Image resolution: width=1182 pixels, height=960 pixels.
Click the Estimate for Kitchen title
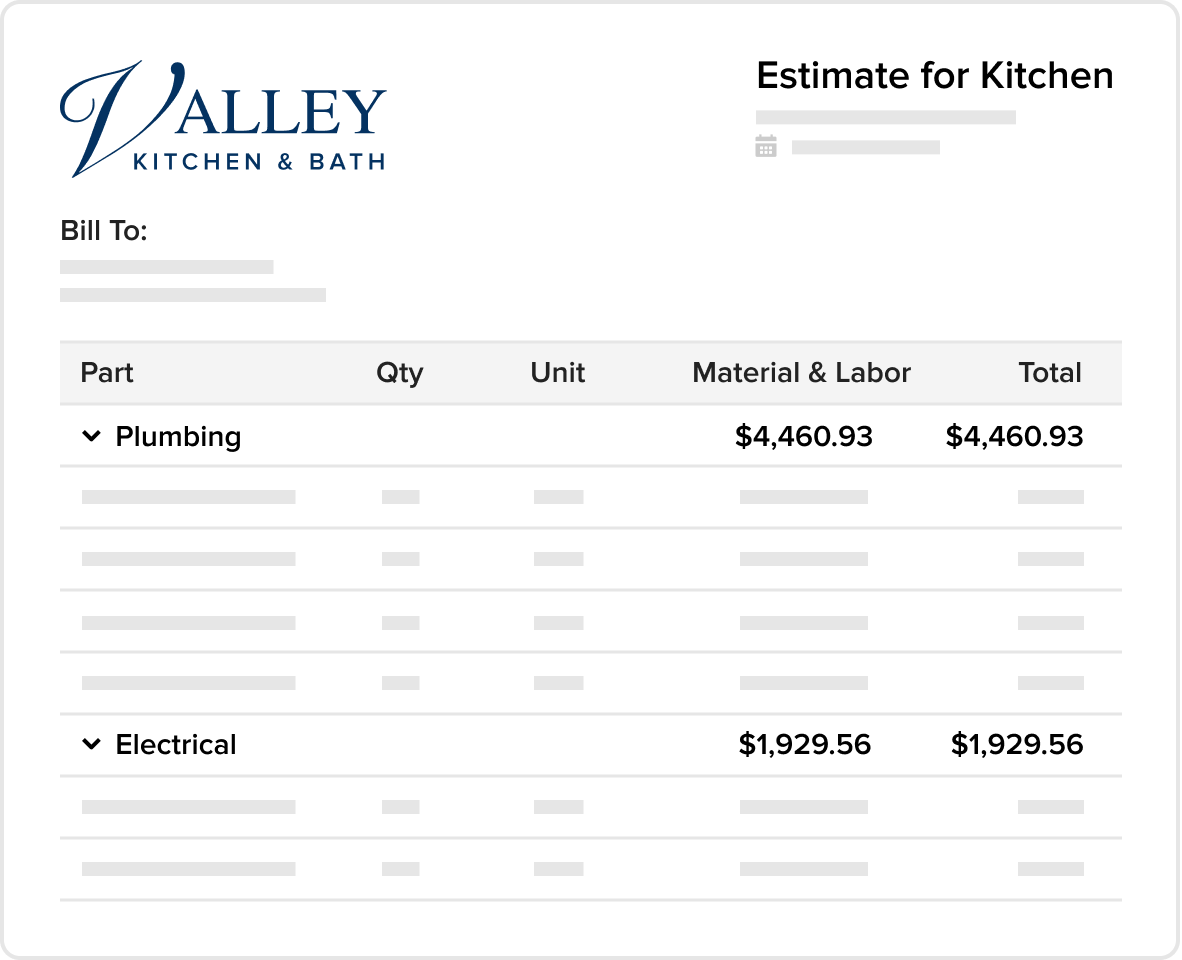(935, 75)
